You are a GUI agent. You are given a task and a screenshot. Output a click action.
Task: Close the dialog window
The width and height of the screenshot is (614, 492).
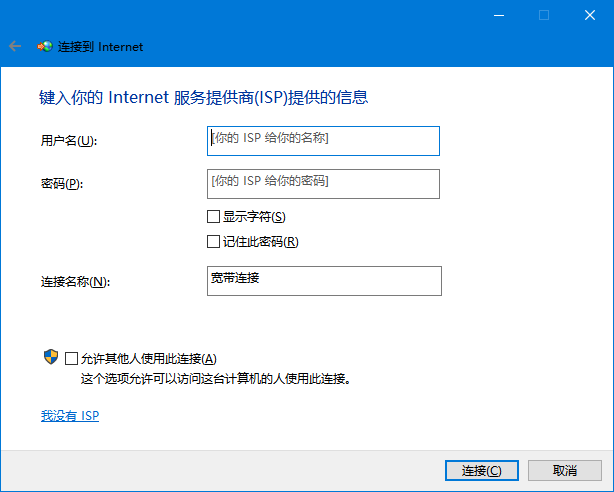click(x=590, y=15)
